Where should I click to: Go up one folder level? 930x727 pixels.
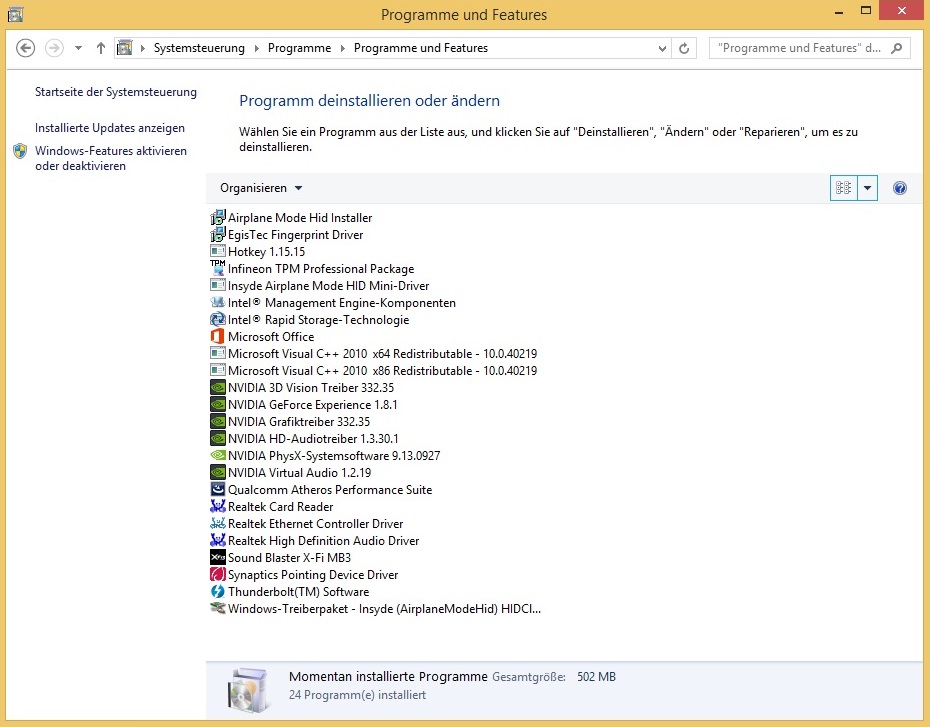(x=101, y=48)
